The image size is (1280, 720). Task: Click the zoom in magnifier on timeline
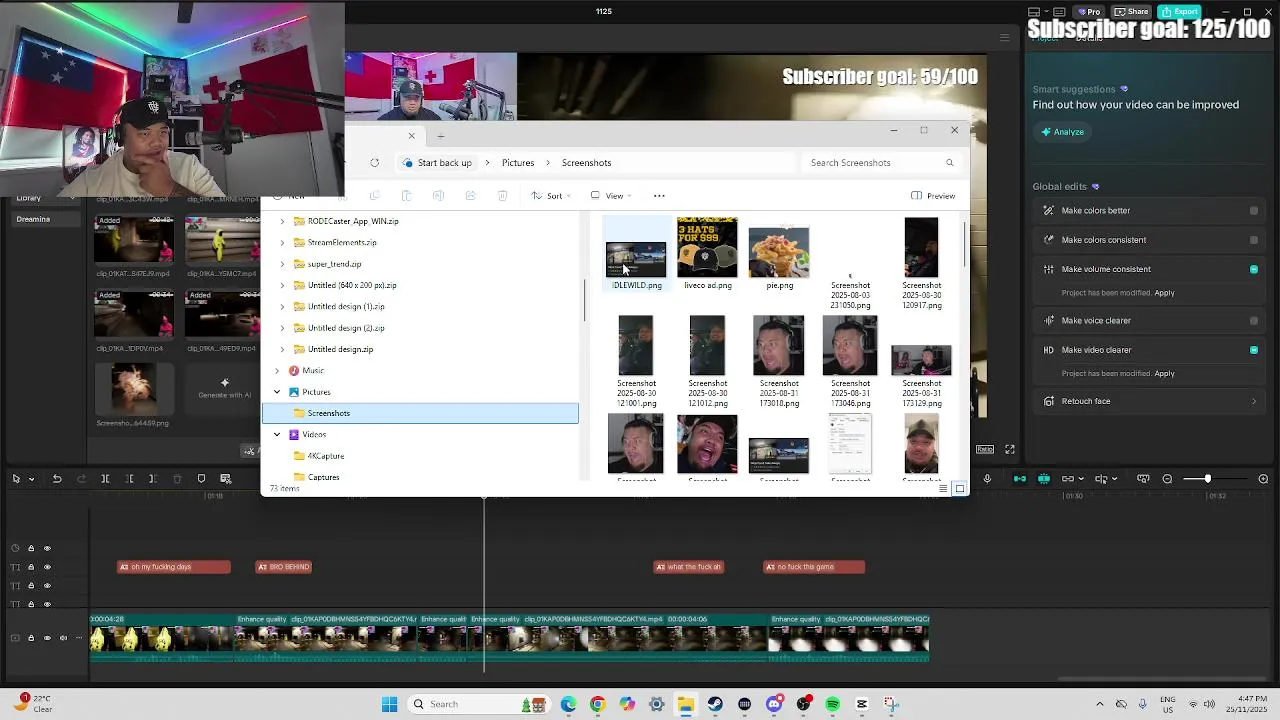tap(1263, 479)
